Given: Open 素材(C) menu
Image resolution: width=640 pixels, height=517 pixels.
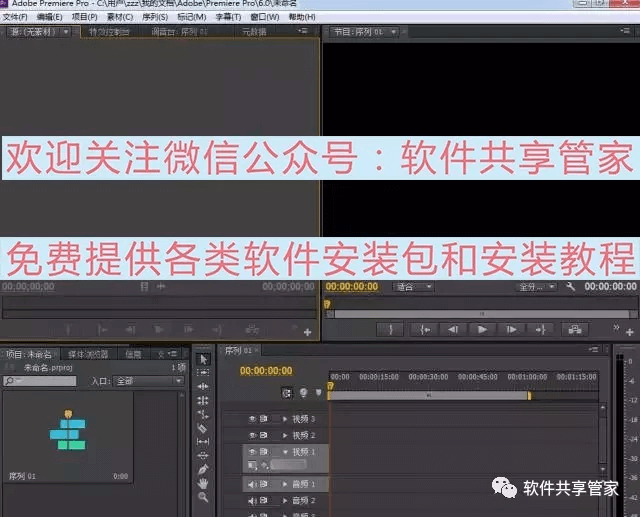Looking at the screenshot, I should (120, 17).
